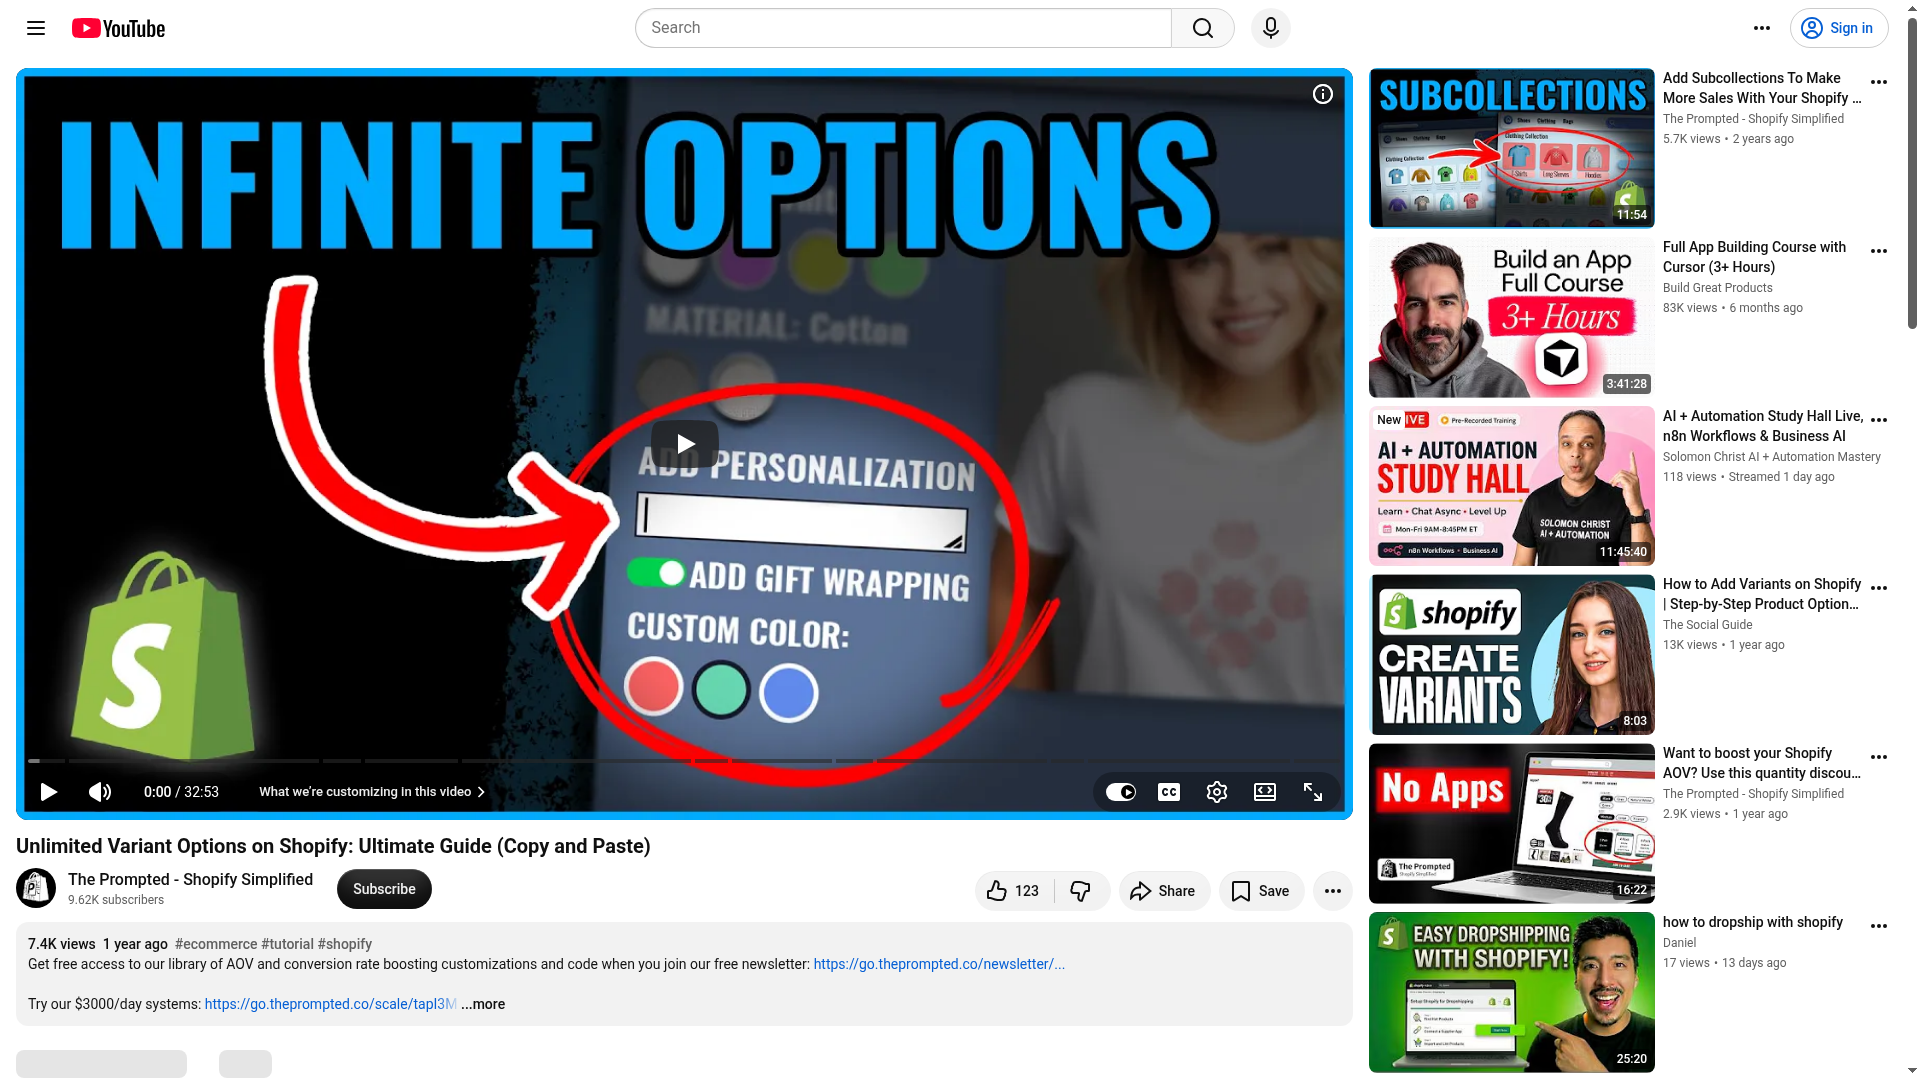Open The Prompted - Shopify Simplified channel name
This screenshot has height=1080, width=1920.
190,879
